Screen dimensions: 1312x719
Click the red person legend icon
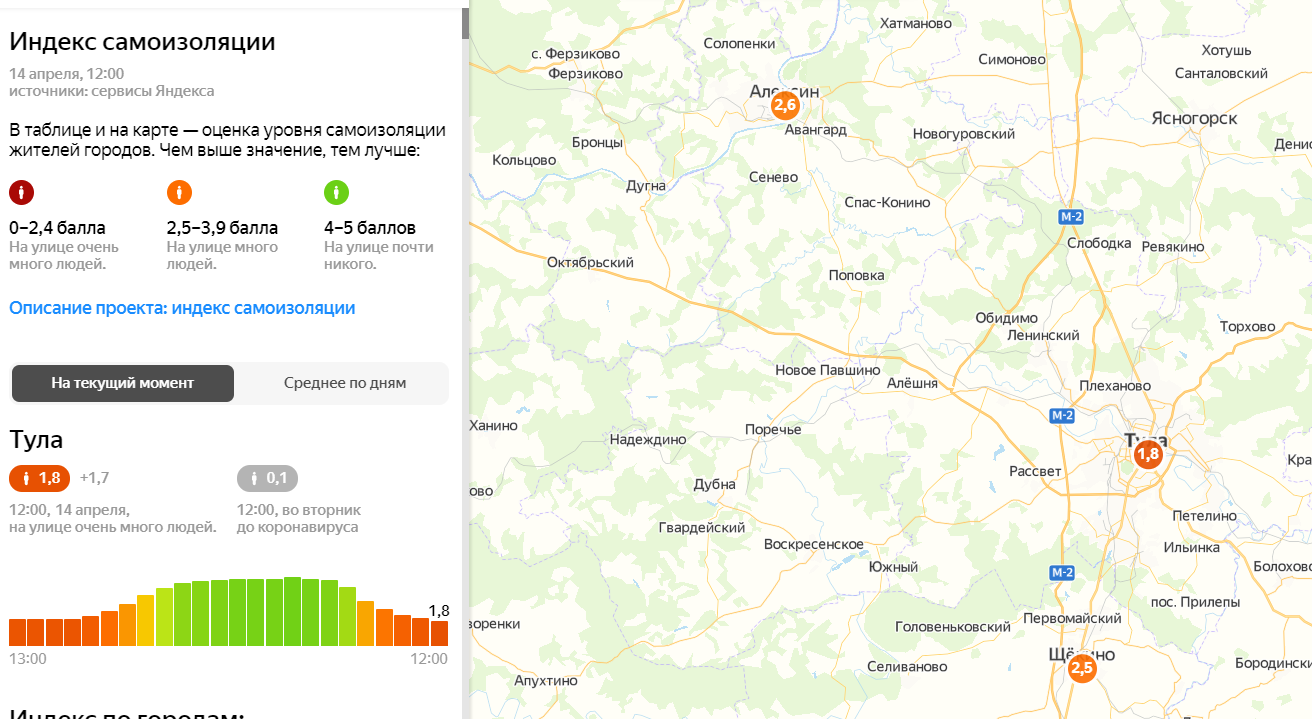point(21,192)
